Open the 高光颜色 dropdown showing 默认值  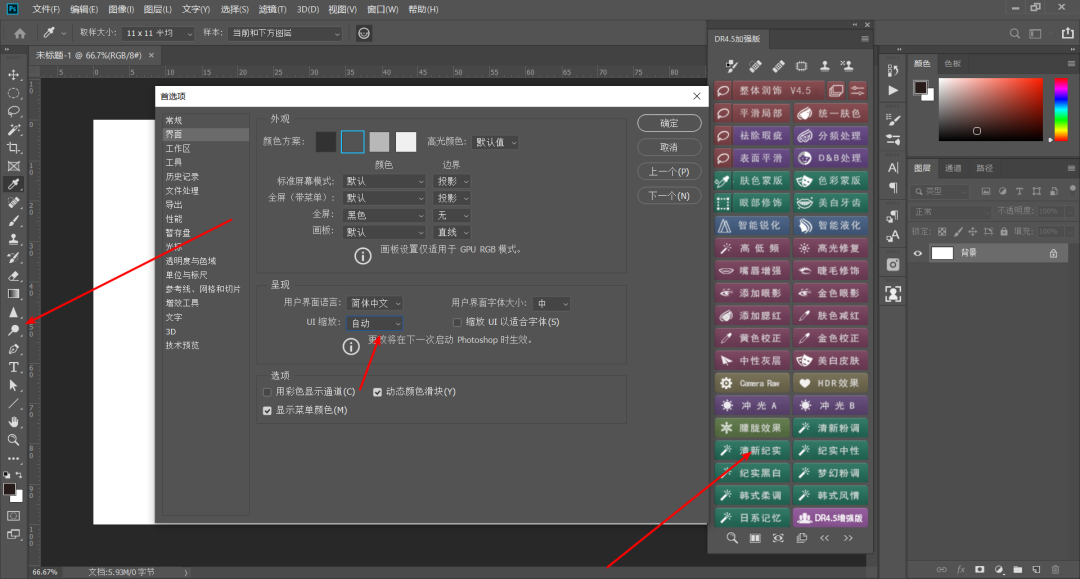(x=495, y=141)
